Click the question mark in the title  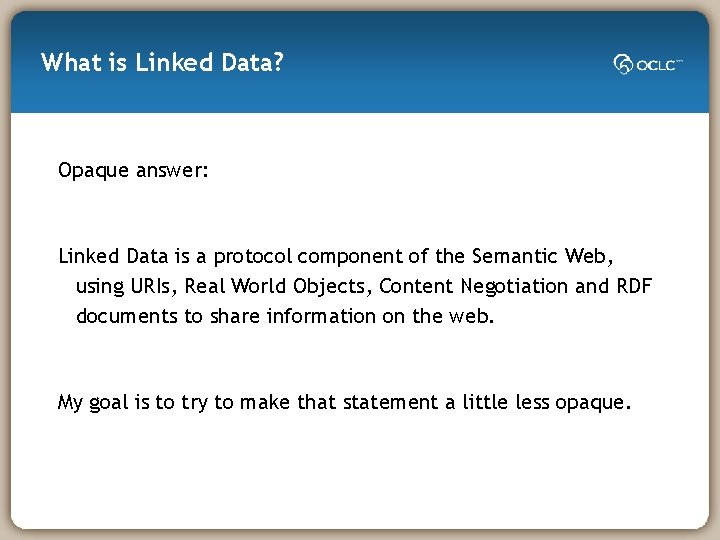click(x=277, y=62)
